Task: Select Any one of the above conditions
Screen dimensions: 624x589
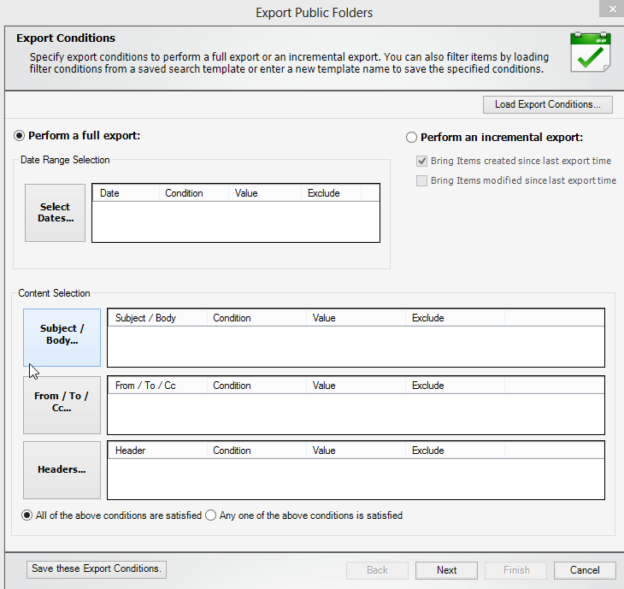Action: pos(211,516)
